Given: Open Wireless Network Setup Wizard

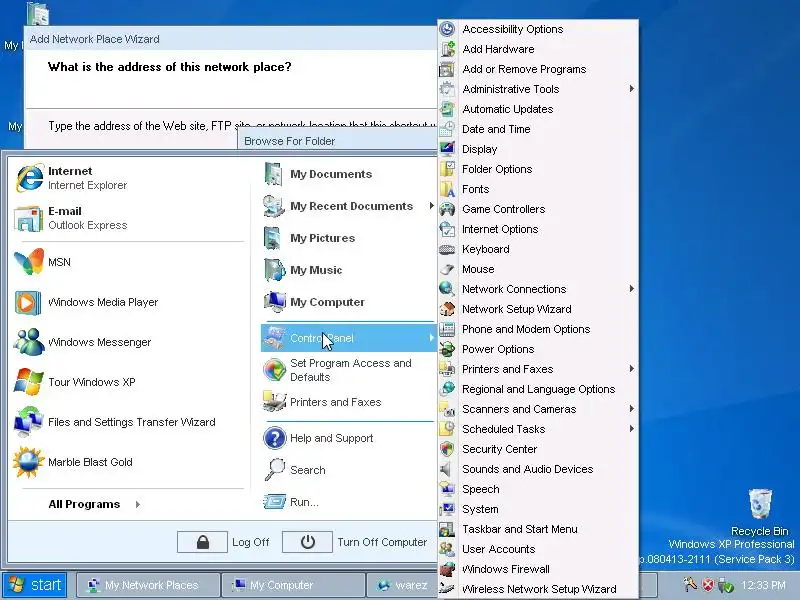Looking at the screenshot, I should (x=538, y=589).
